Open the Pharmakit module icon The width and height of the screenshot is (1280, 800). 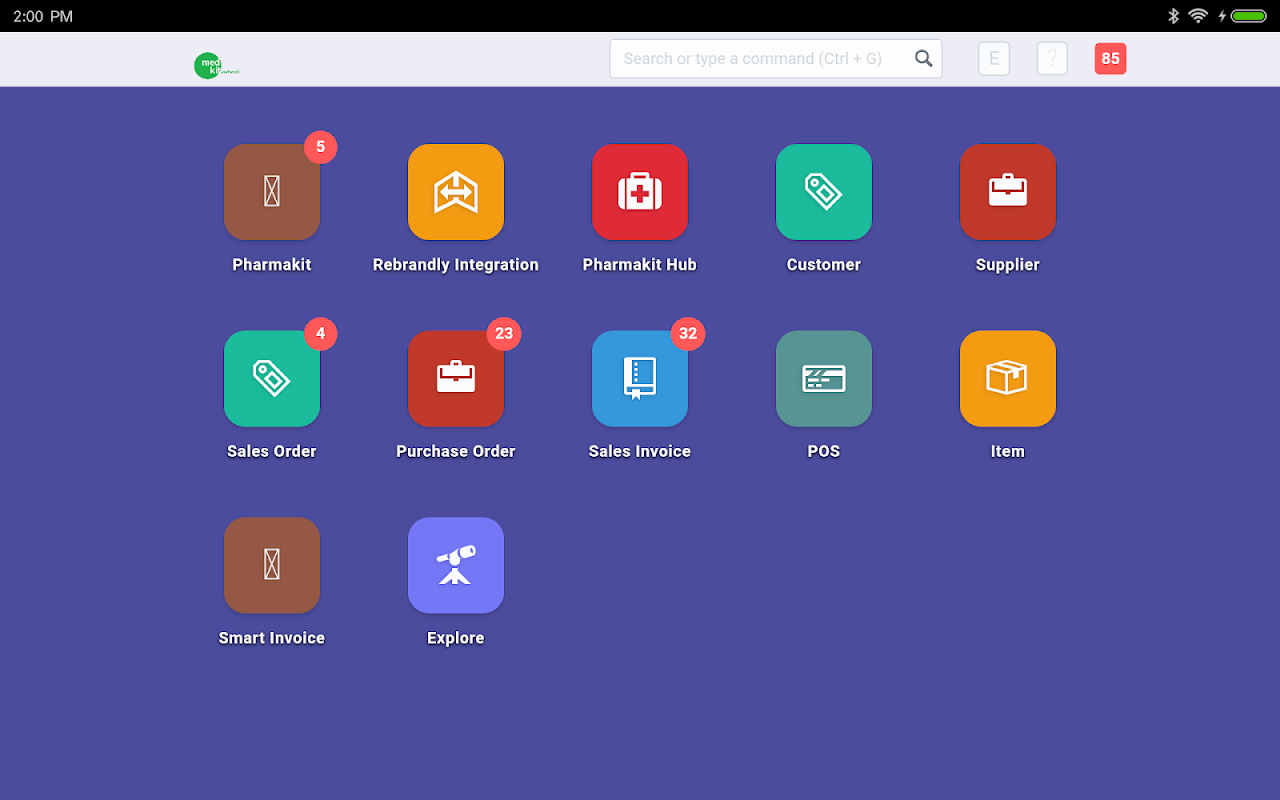pyautogui.click(x=272, y=192)
